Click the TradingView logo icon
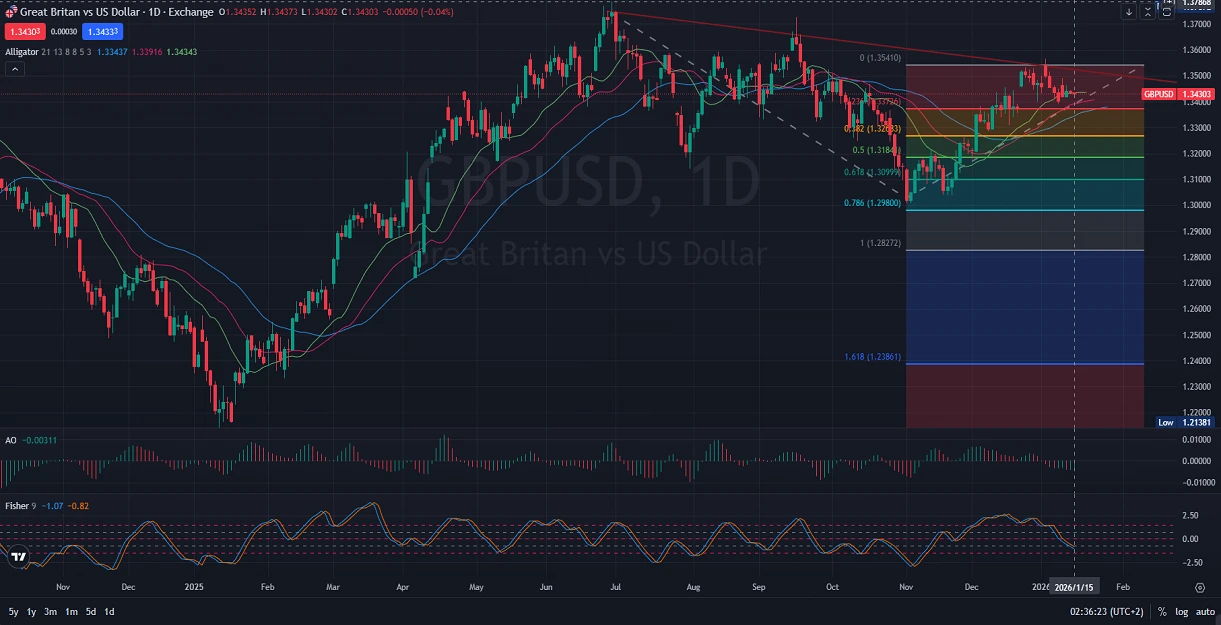The image size is (1221, 625). click(17, 557)
